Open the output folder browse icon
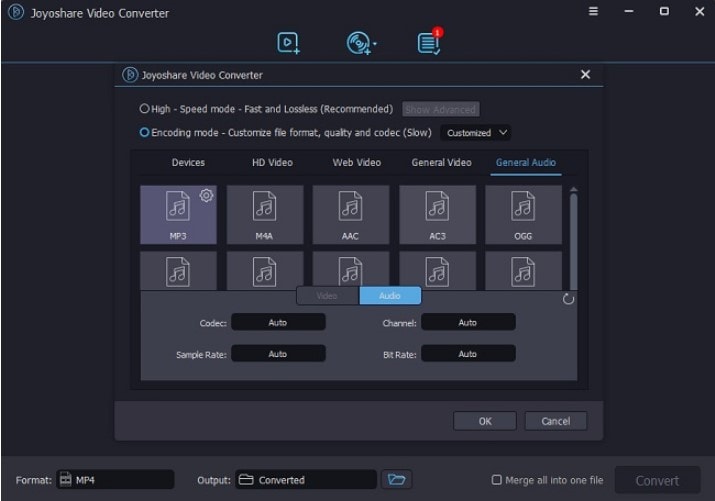 [396, 480]
